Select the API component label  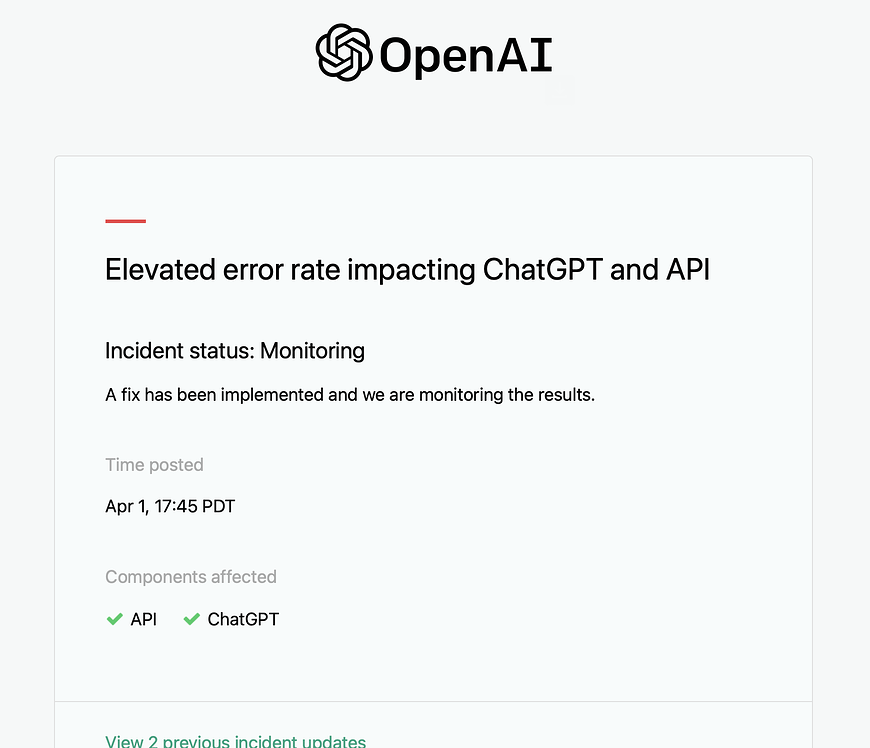tap(144, 619)
